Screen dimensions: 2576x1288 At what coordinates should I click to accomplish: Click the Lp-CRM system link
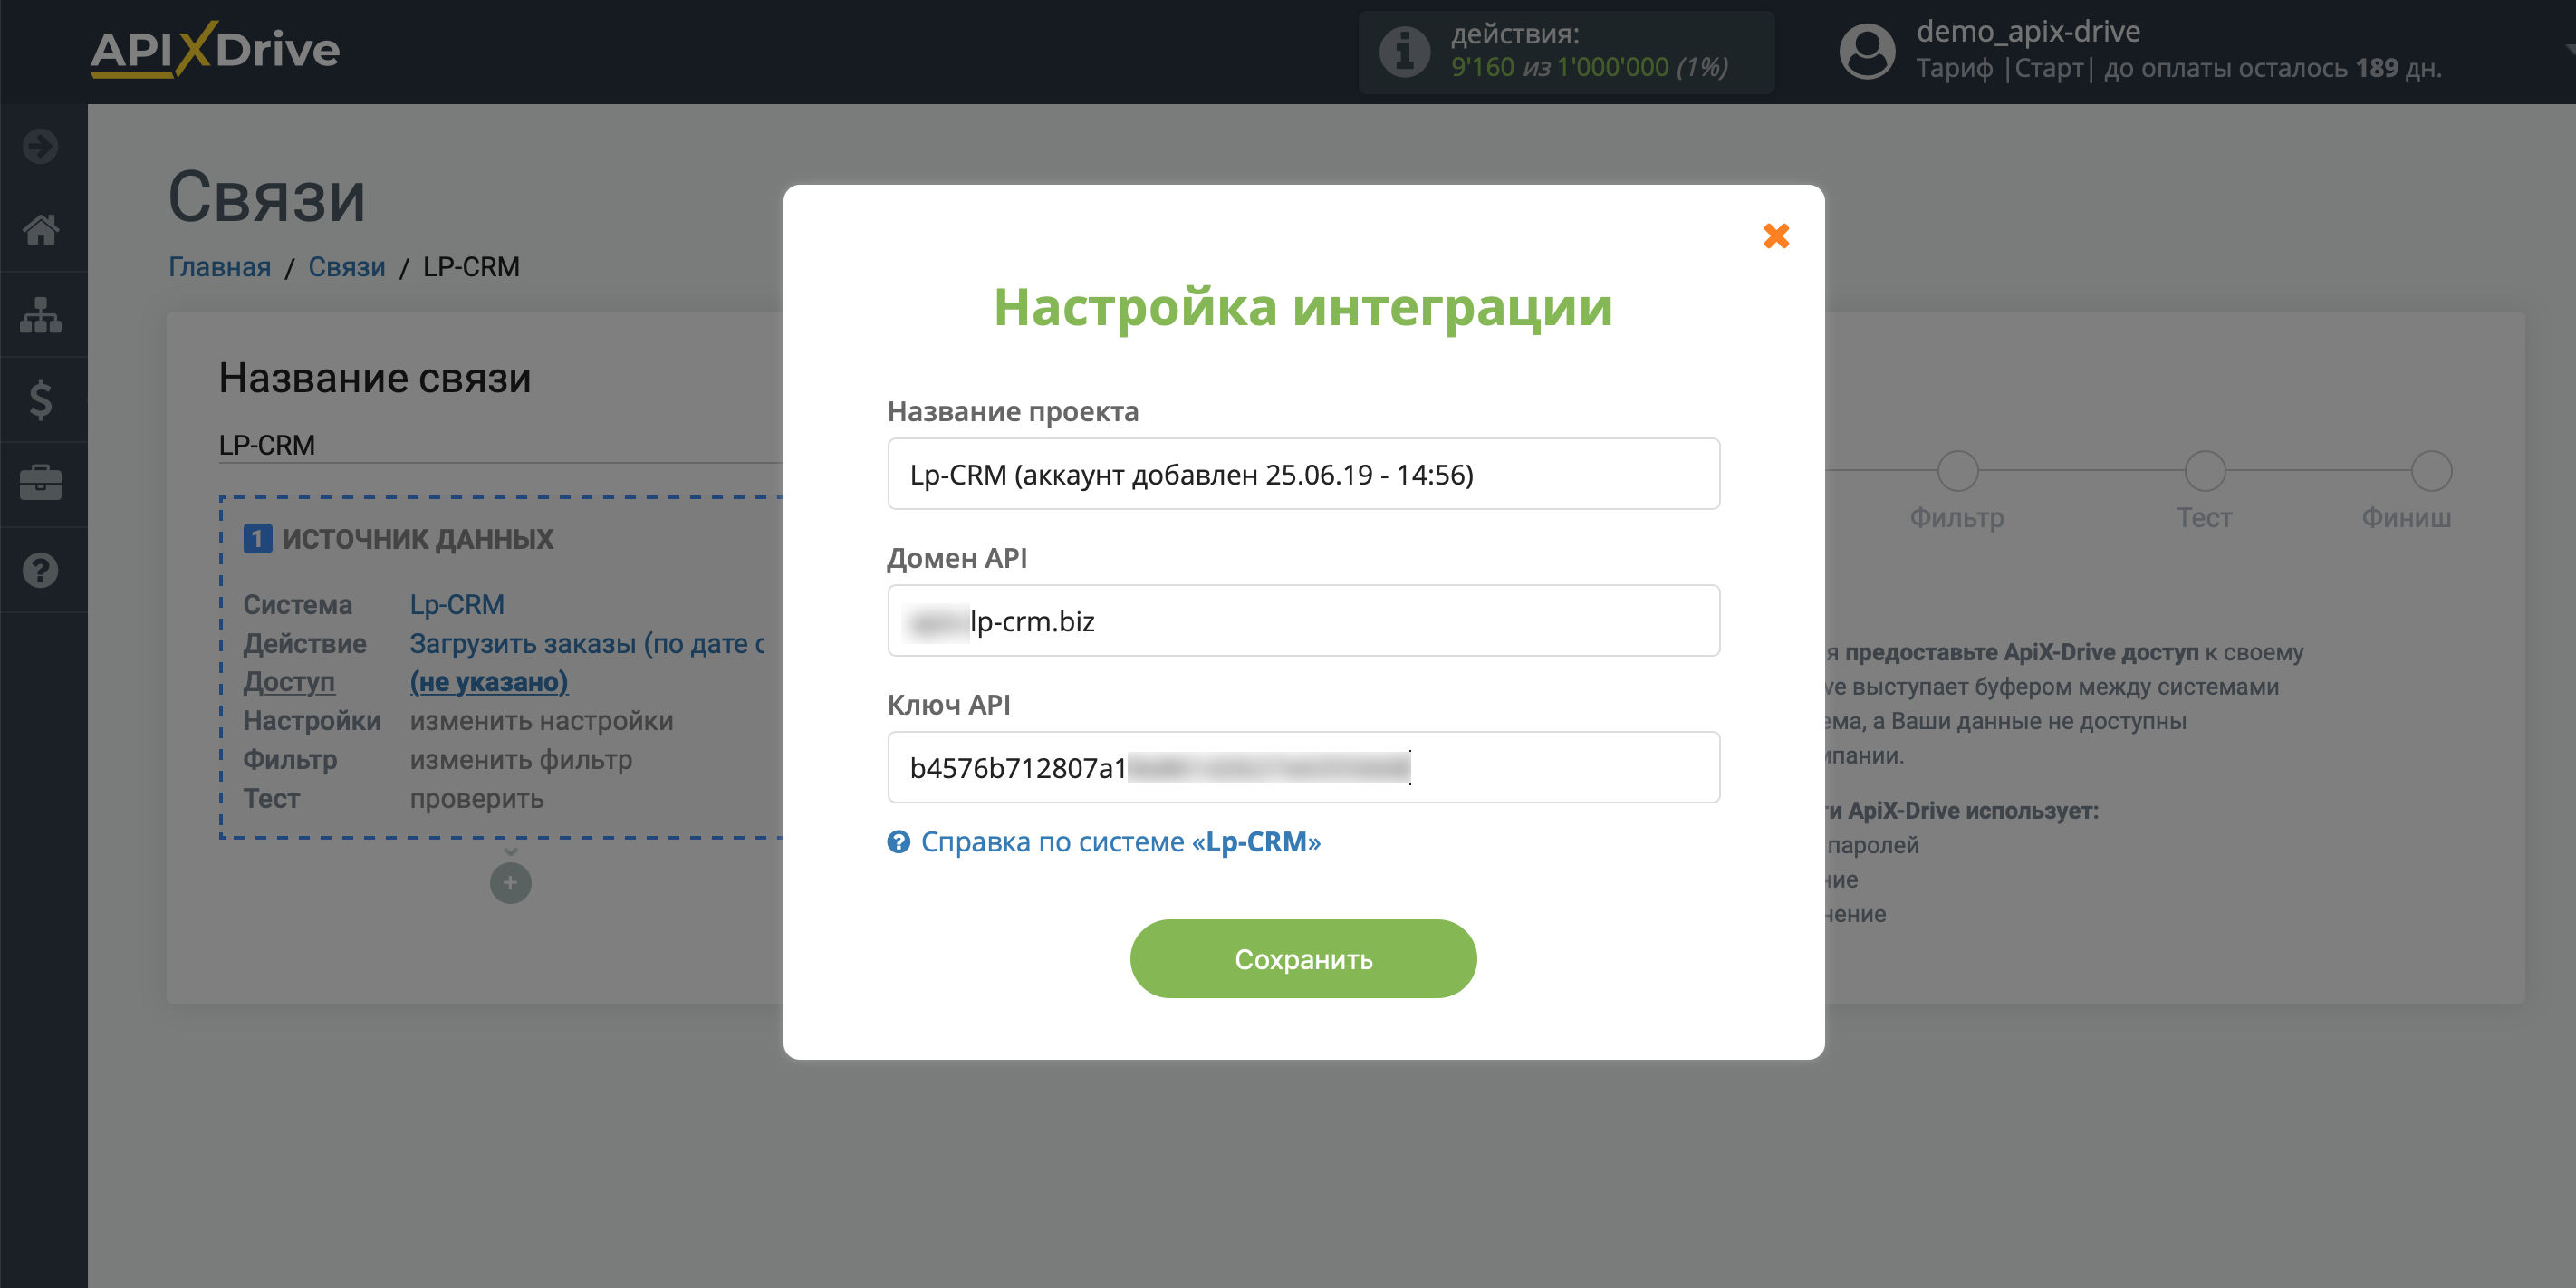pos(457,605)
